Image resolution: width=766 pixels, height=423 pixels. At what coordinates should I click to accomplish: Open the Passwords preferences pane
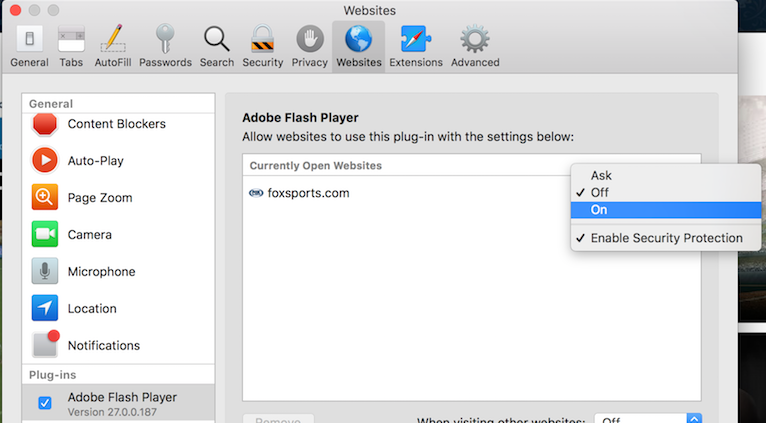(165, 47)
